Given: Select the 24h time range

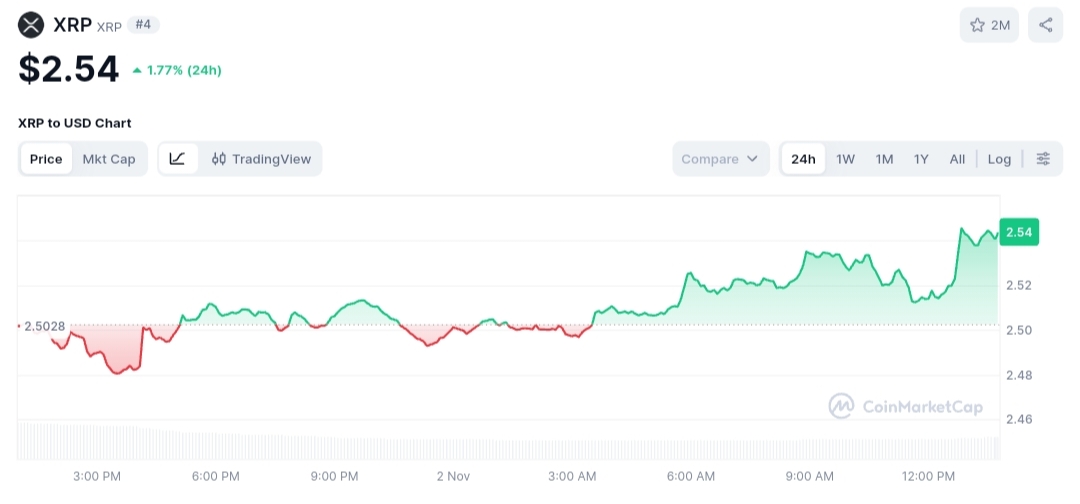Looking at the screenshot, I should point(803,159).
